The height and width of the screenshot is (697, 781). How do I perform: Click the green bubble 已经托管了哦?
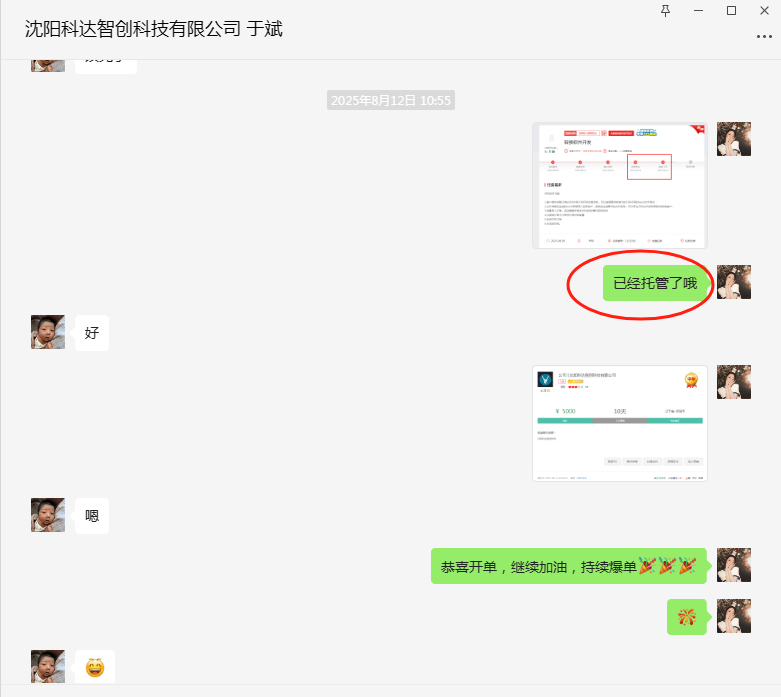point(655,283)
